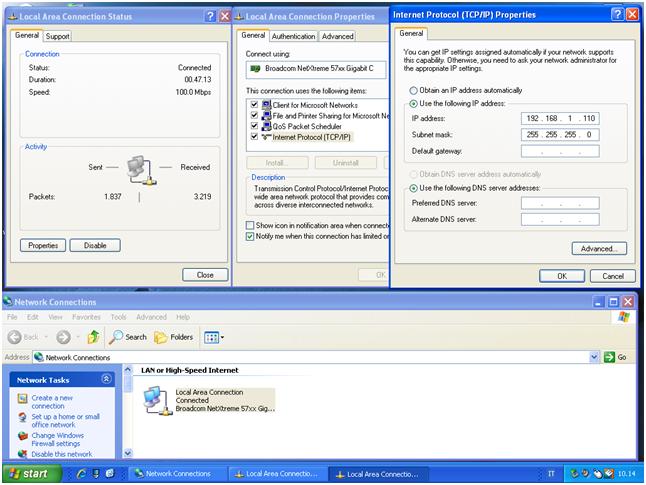Select Use the following IP address radio

point(413,103)
